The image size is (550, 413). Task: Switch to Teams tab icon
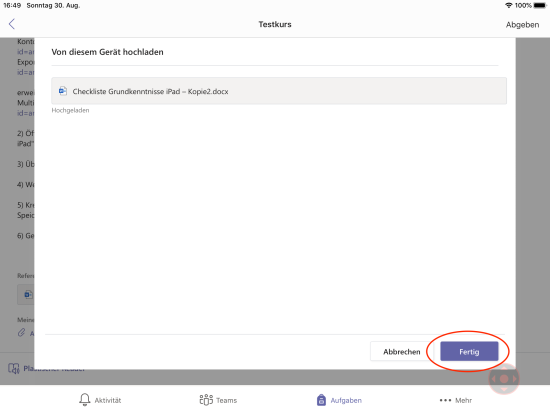[206, 400]
